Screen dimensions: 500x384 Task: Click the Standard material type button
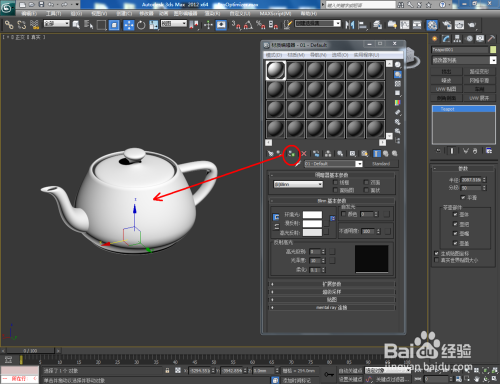(381, 164)
